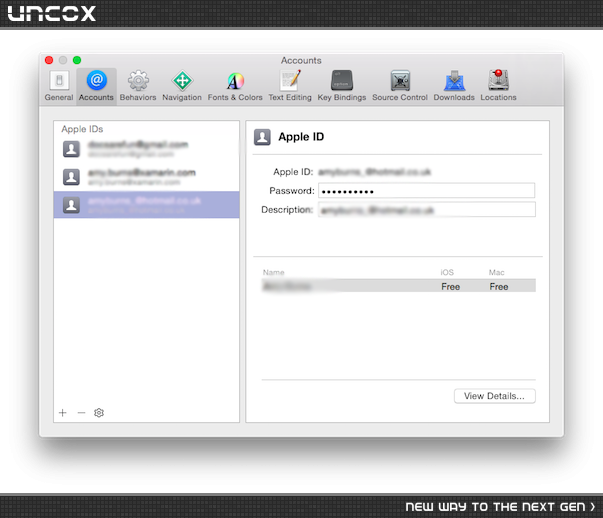Select the highlighted hotmail.co.uk account
The width and height of the screenshot is (603, 518).
(147, 205)
